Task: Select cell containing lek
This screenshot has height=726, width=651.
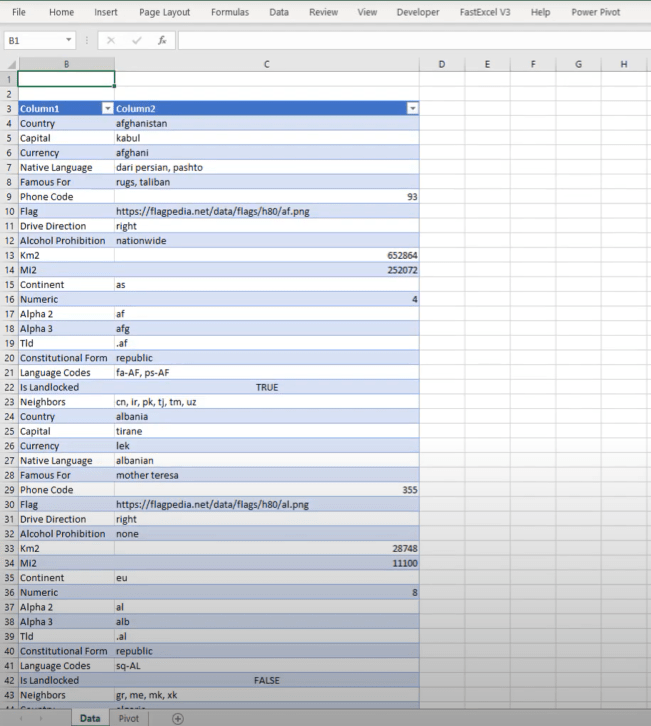Action: [267, 446]
